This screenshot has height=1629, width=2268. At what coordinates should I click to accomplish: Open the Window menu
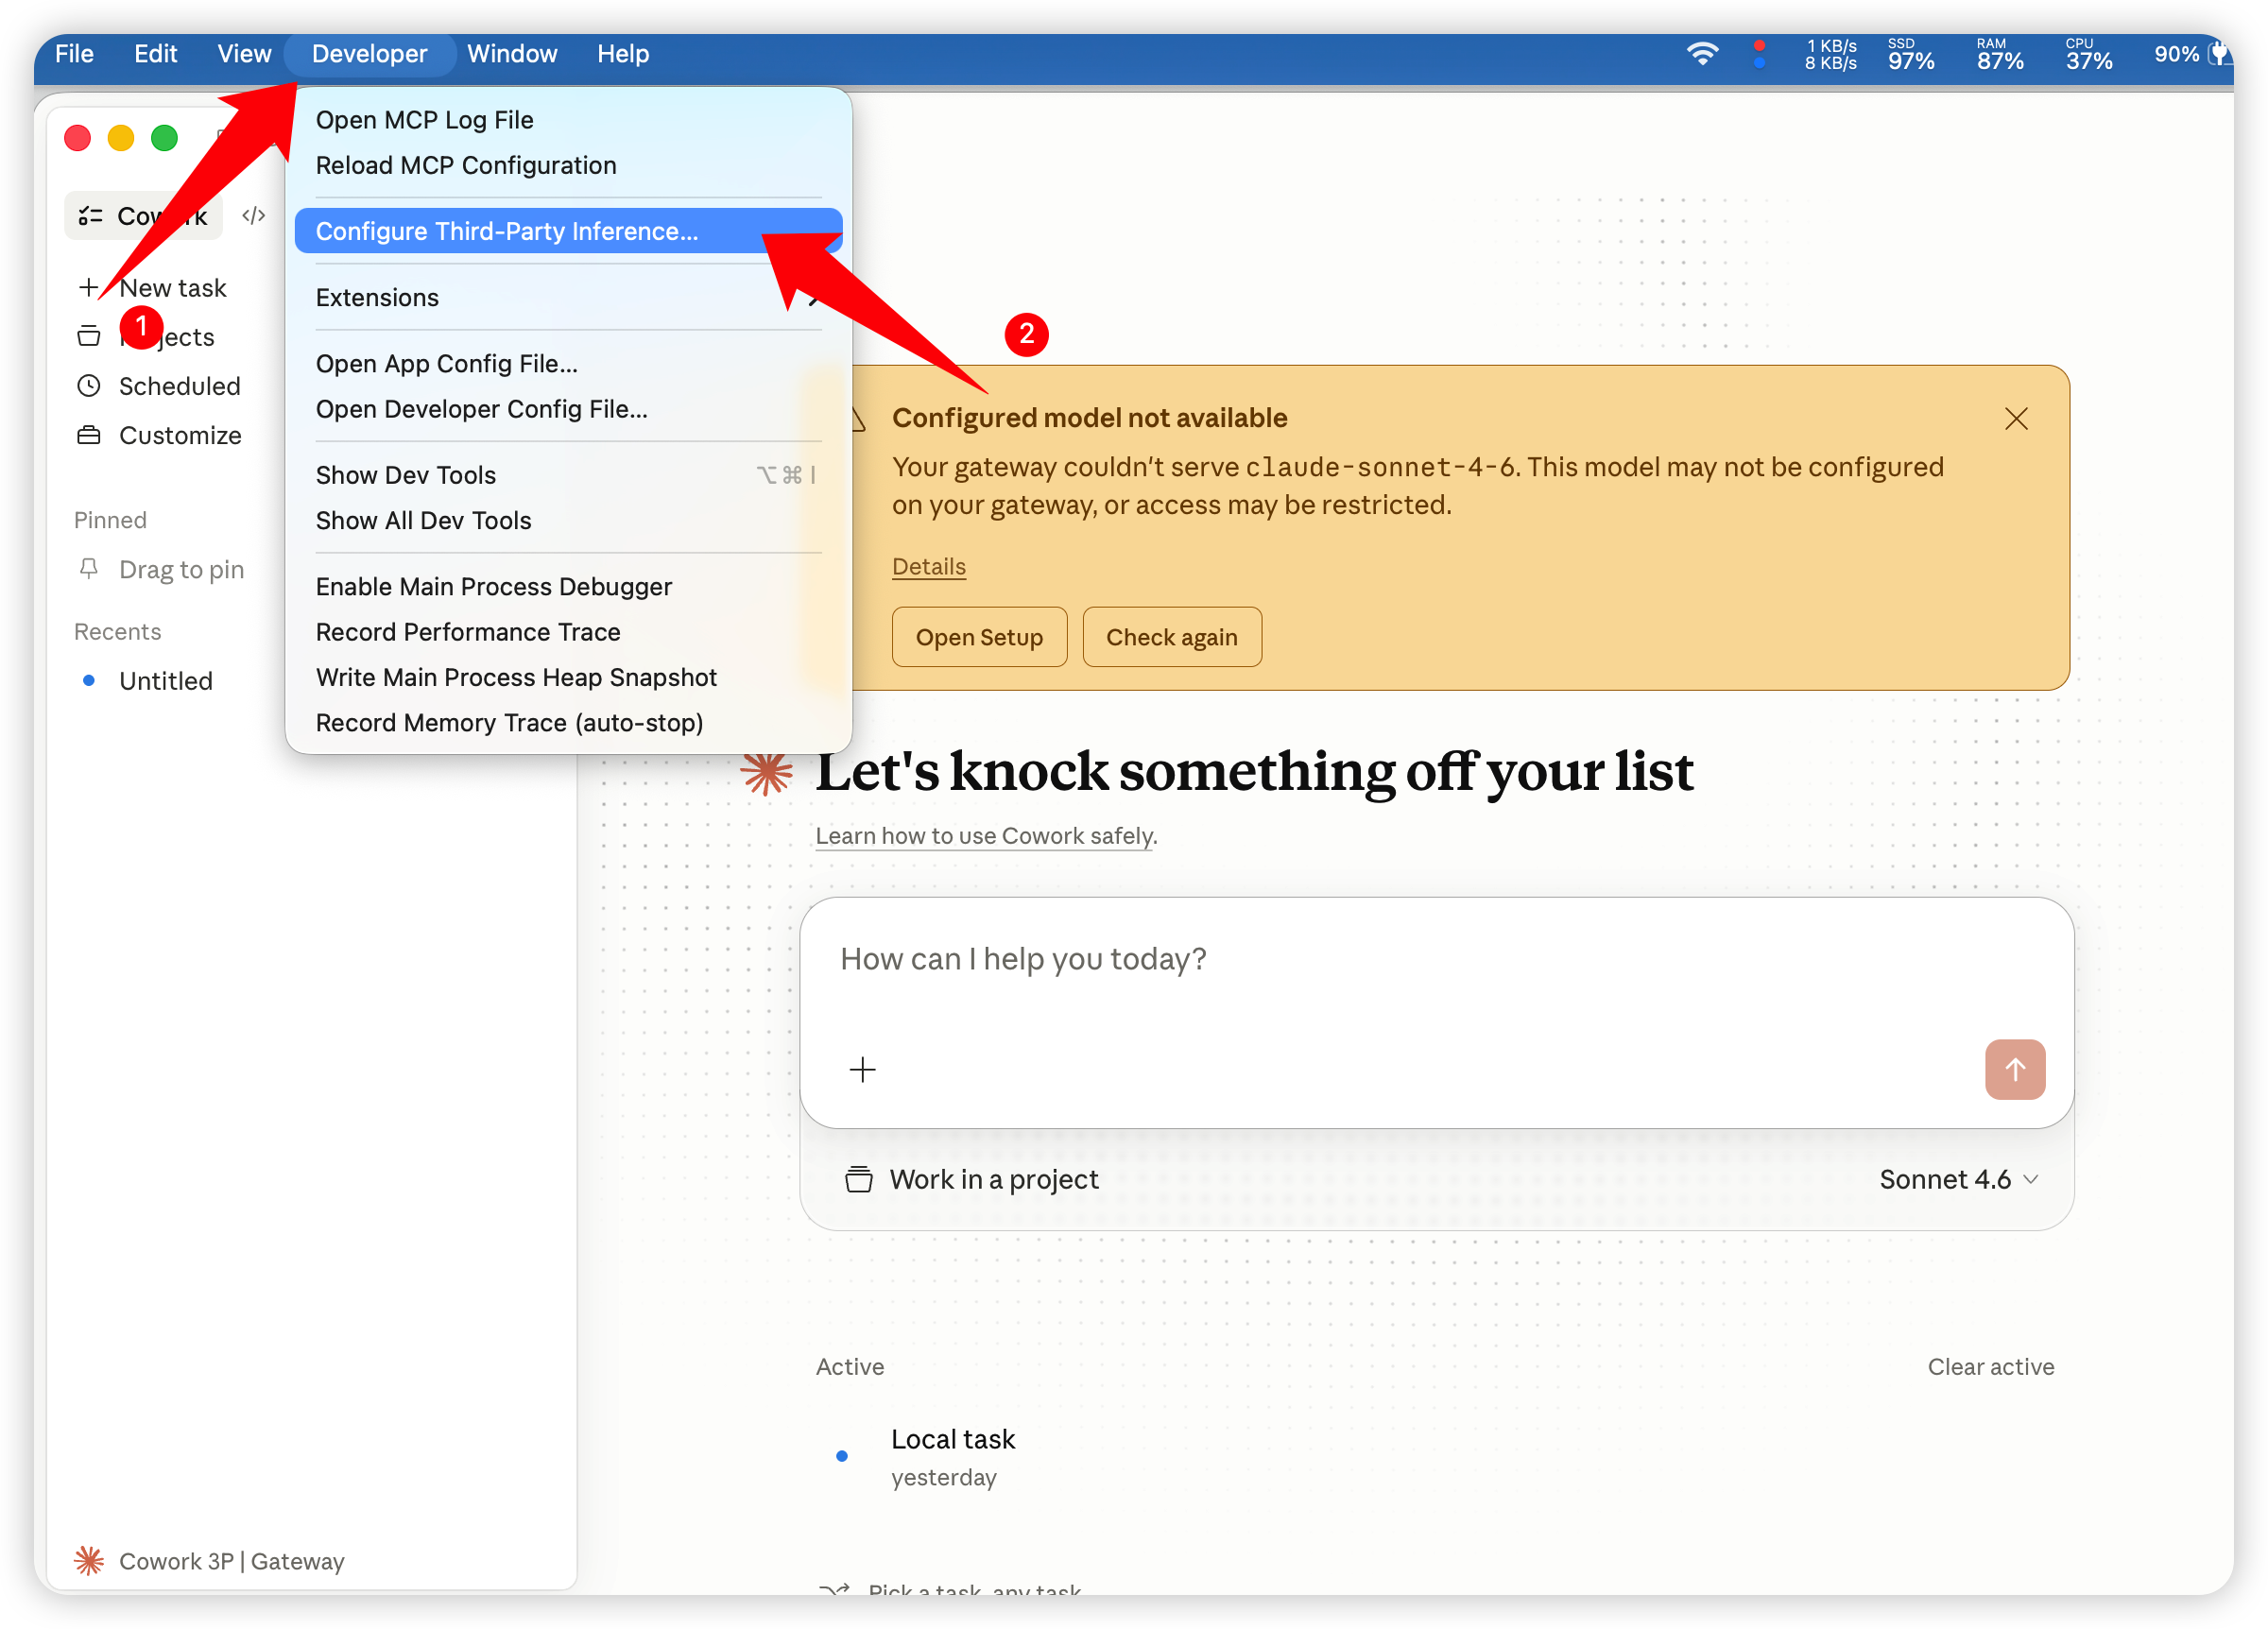[512, 54]
